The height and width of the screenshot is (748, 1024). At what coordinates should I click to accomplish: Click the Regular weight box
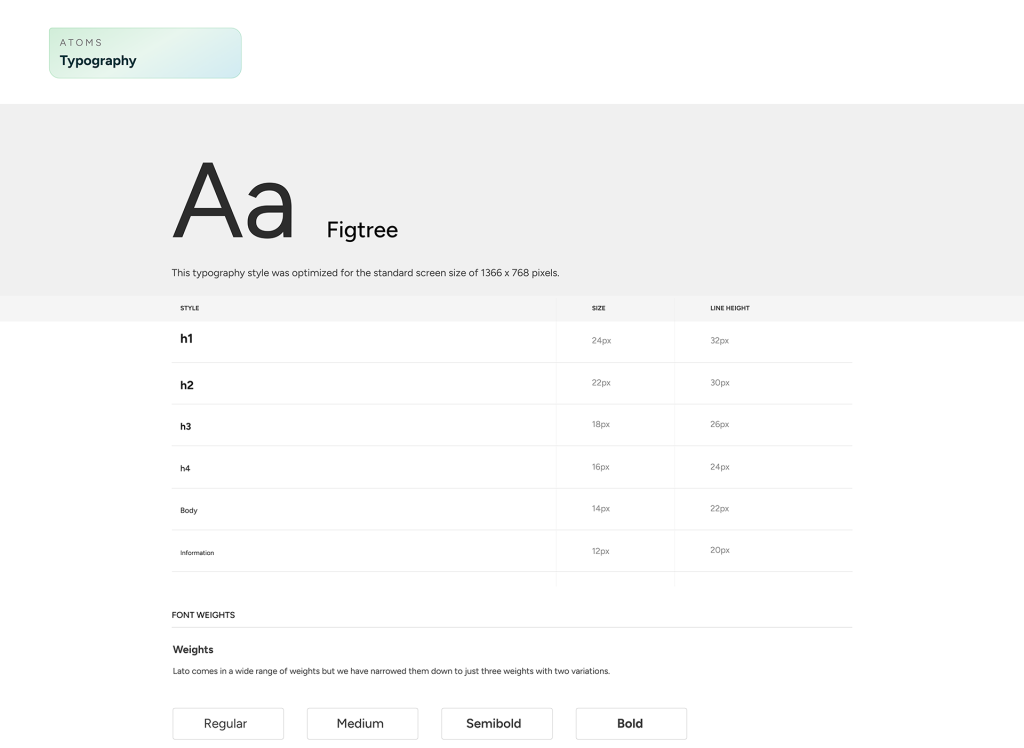coord(228,723)
